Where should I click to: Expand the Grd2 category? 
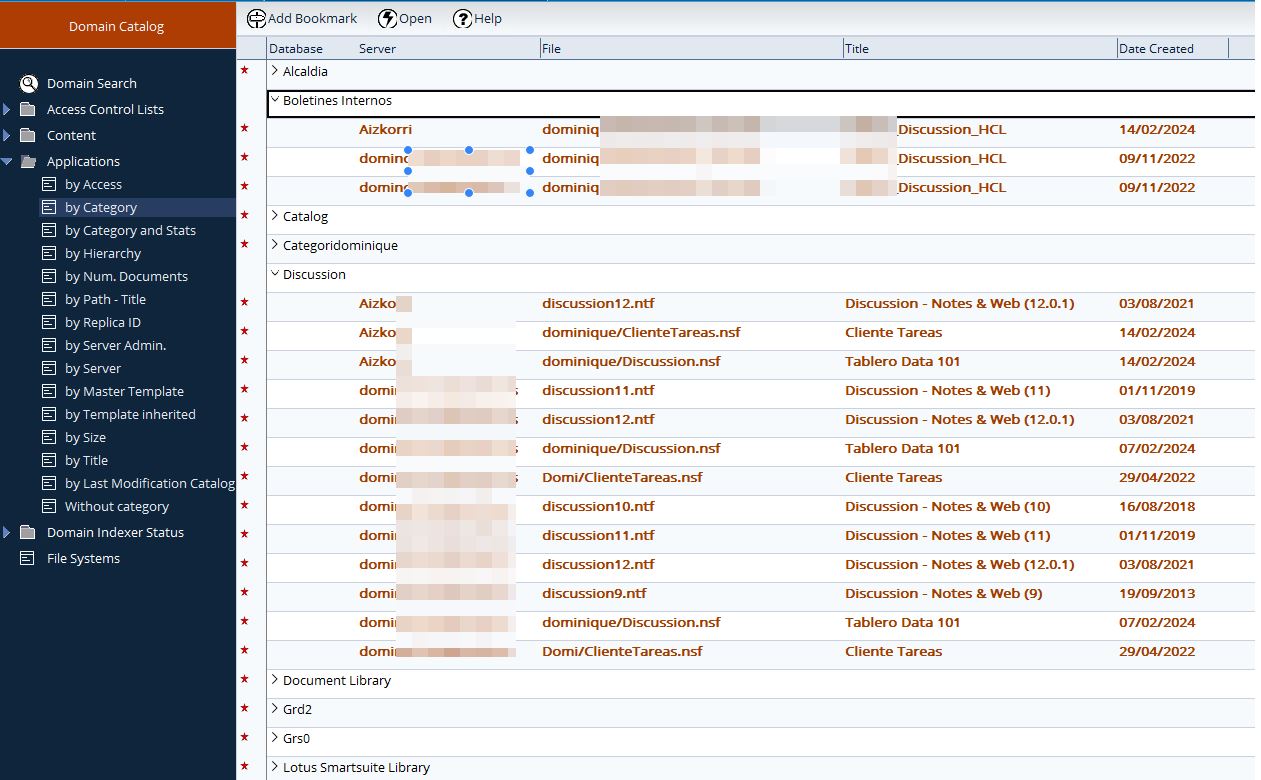(x=275, y=709)
